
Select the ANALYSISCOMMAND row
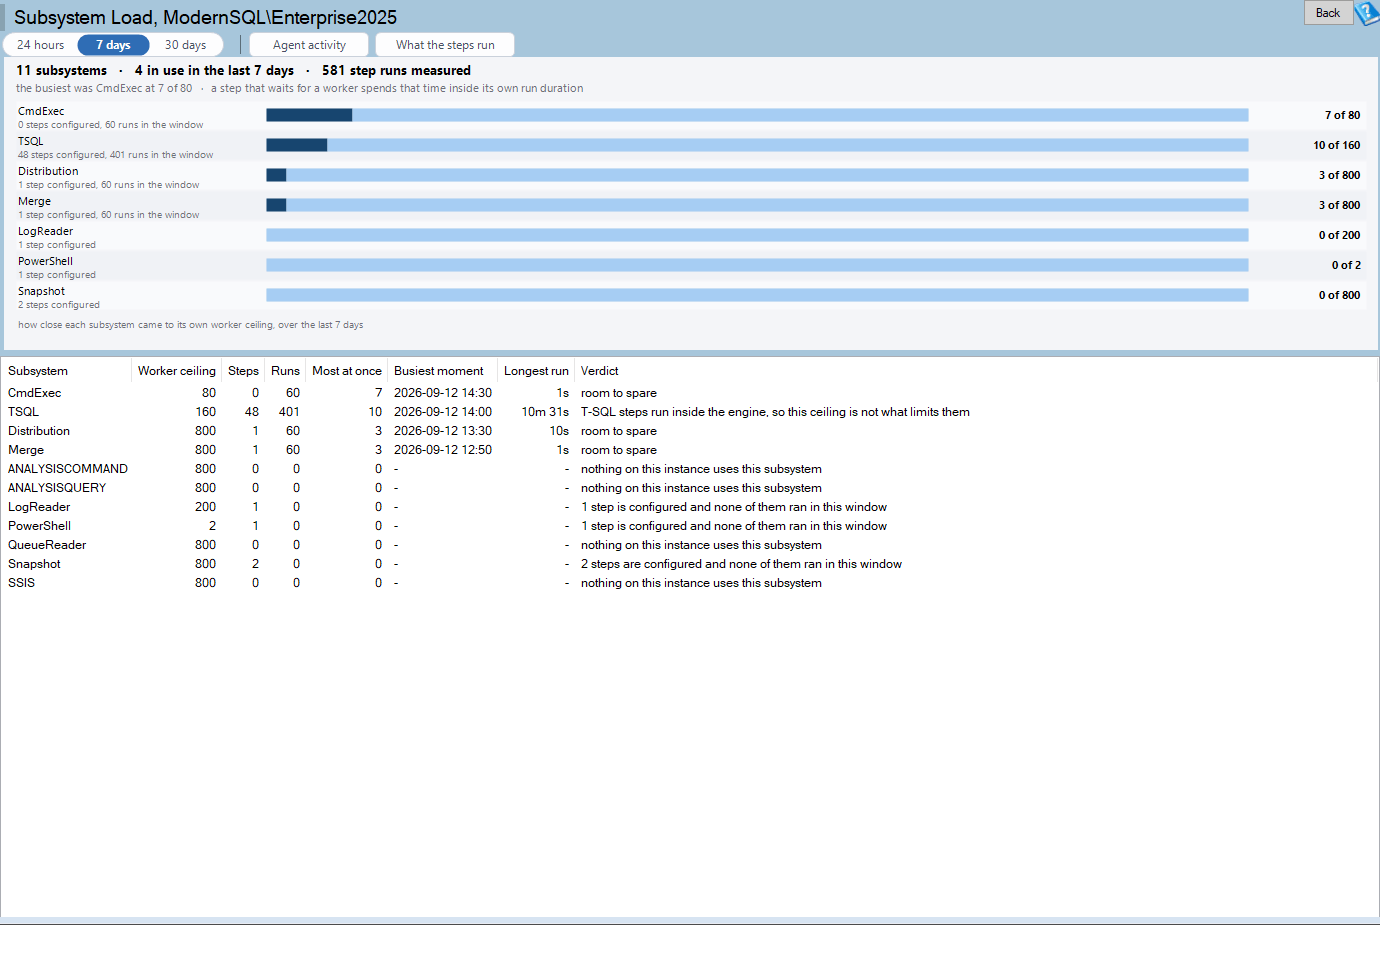(x=689, y=469)
